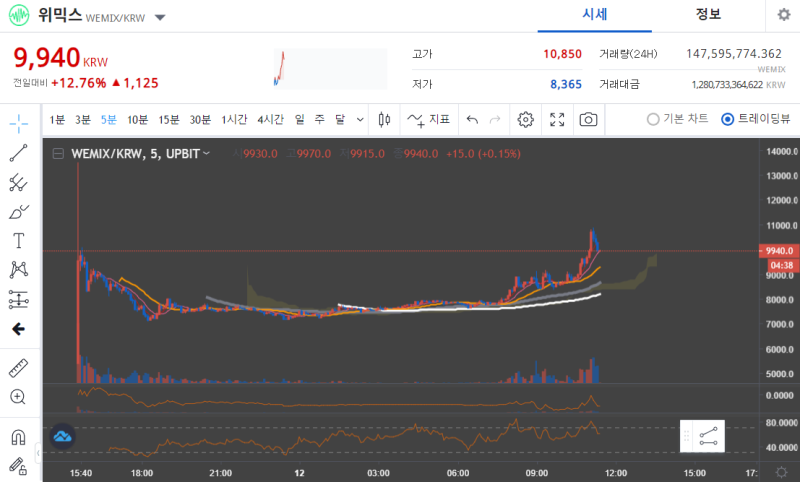Click the 12:00 time axis label
800x482 pixels.
coord(616,473)
